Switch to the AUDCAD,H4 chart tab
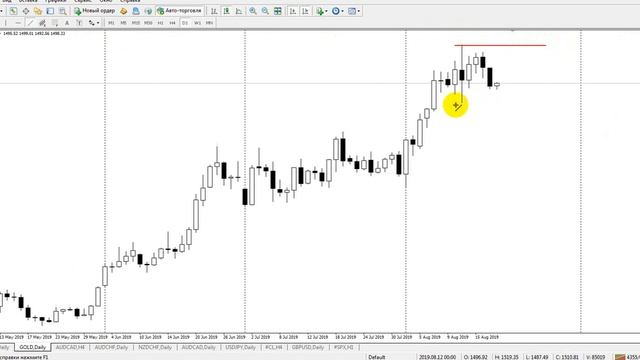 (x=70, y=347)
